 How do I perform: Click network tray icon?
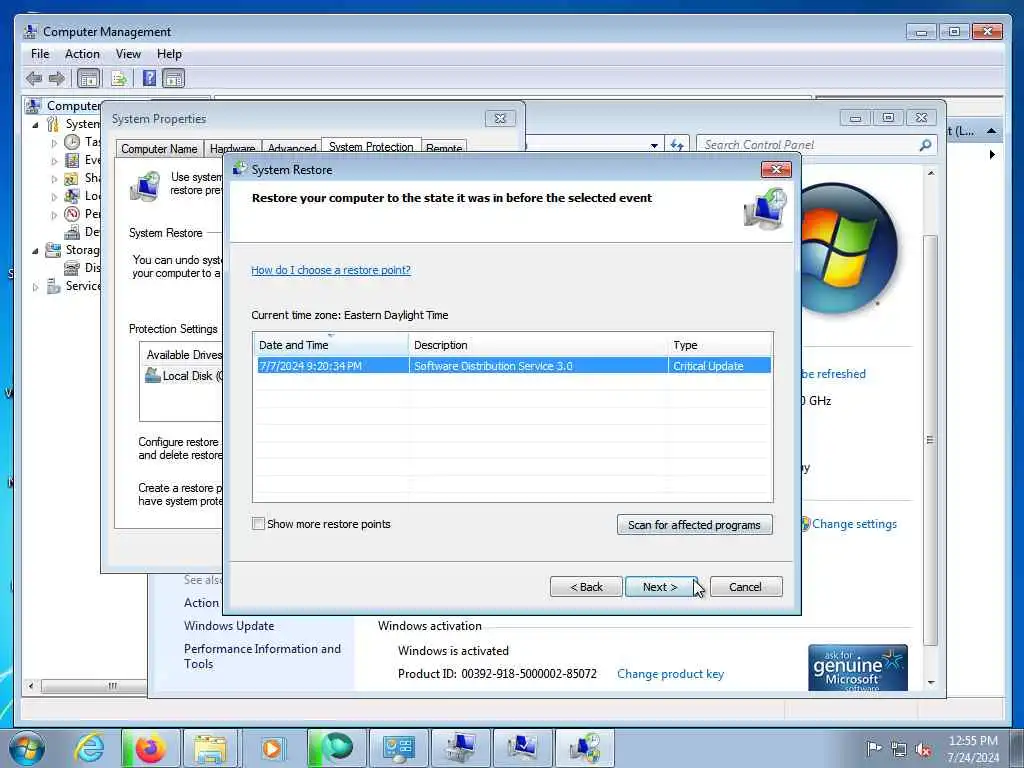click(899, 750)
